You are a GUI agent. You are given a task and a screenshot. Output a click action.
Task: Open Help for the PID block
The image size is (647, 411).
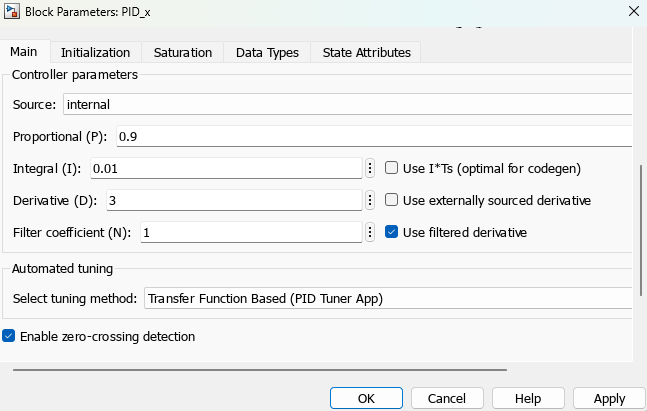(528, 398)
